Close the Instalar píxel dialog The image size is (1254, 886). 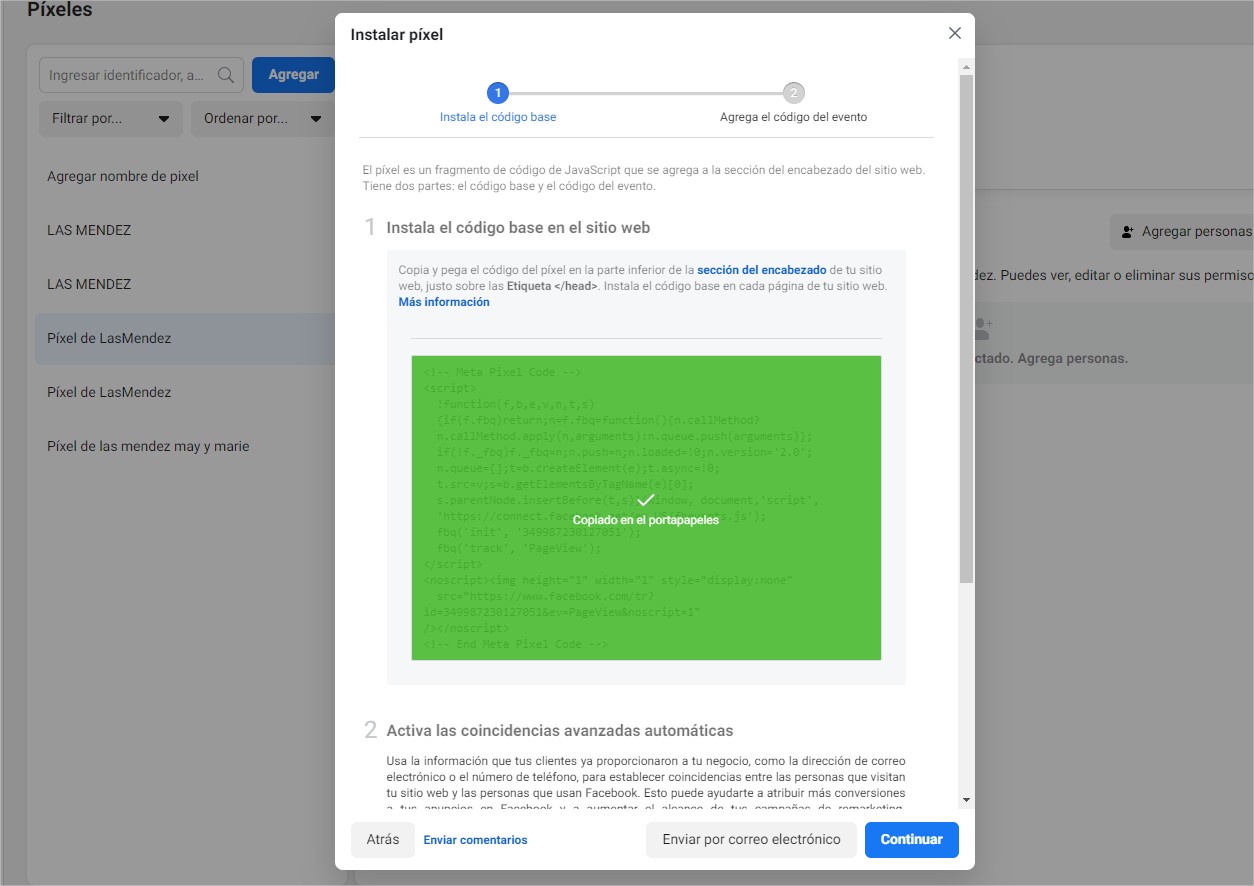pos(954,33)
